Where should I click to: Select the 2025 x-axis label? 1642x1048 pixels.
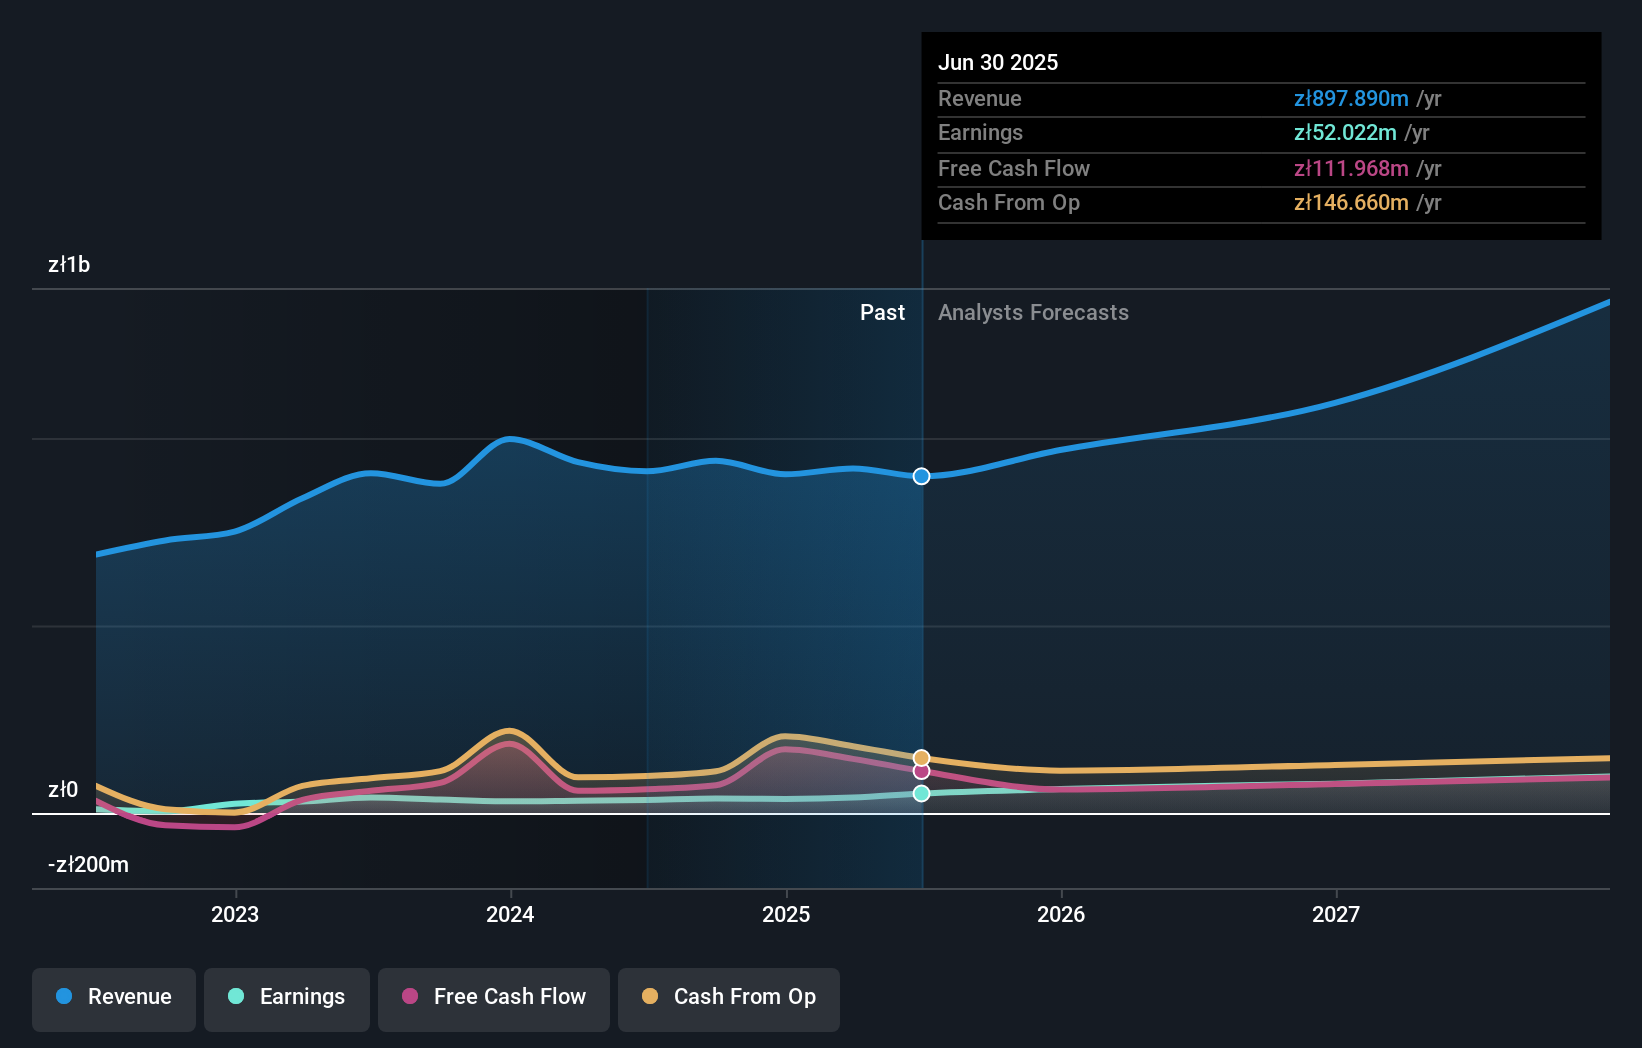coord(786,914)
